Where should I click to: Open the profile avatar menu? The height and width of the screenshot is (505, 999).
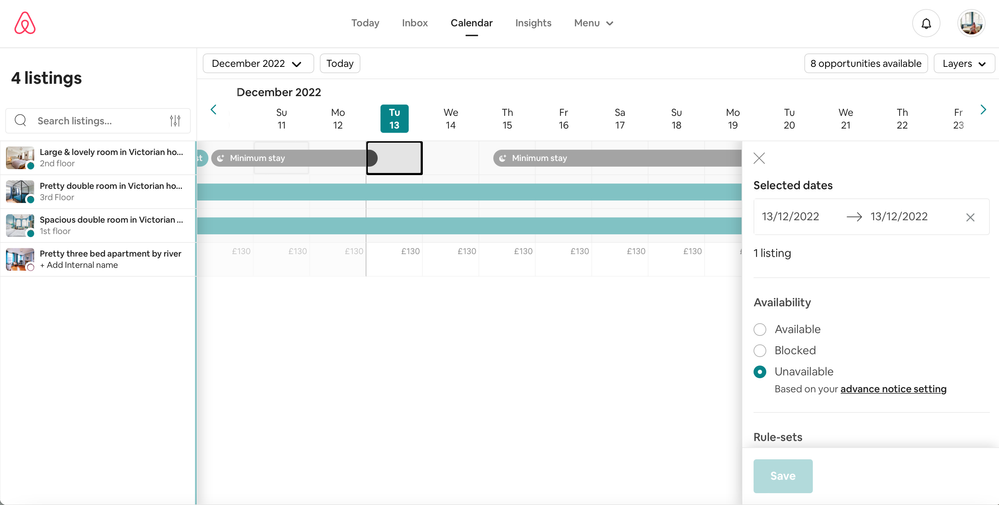click(x=971, y=23)
